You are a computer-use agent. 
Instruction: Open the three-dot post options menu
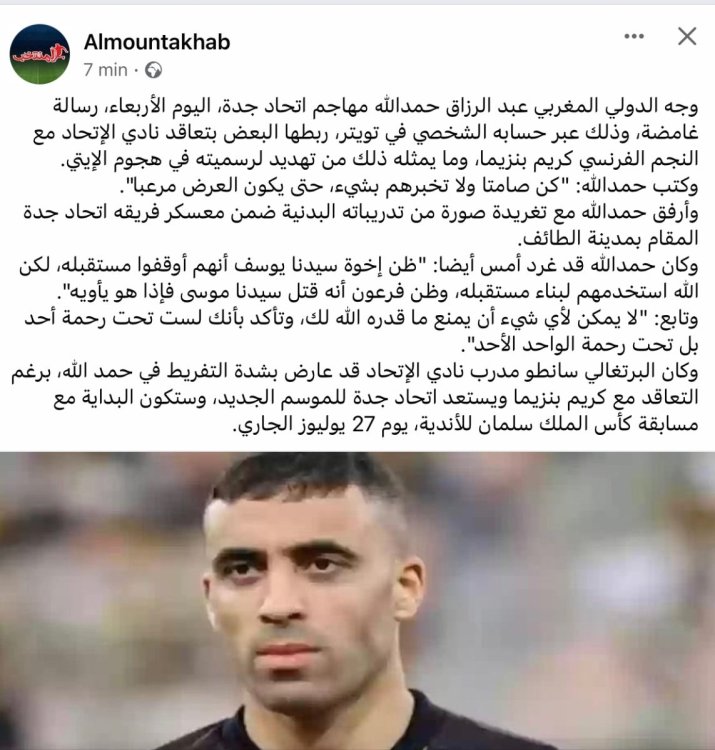click(x=634, y=36)
